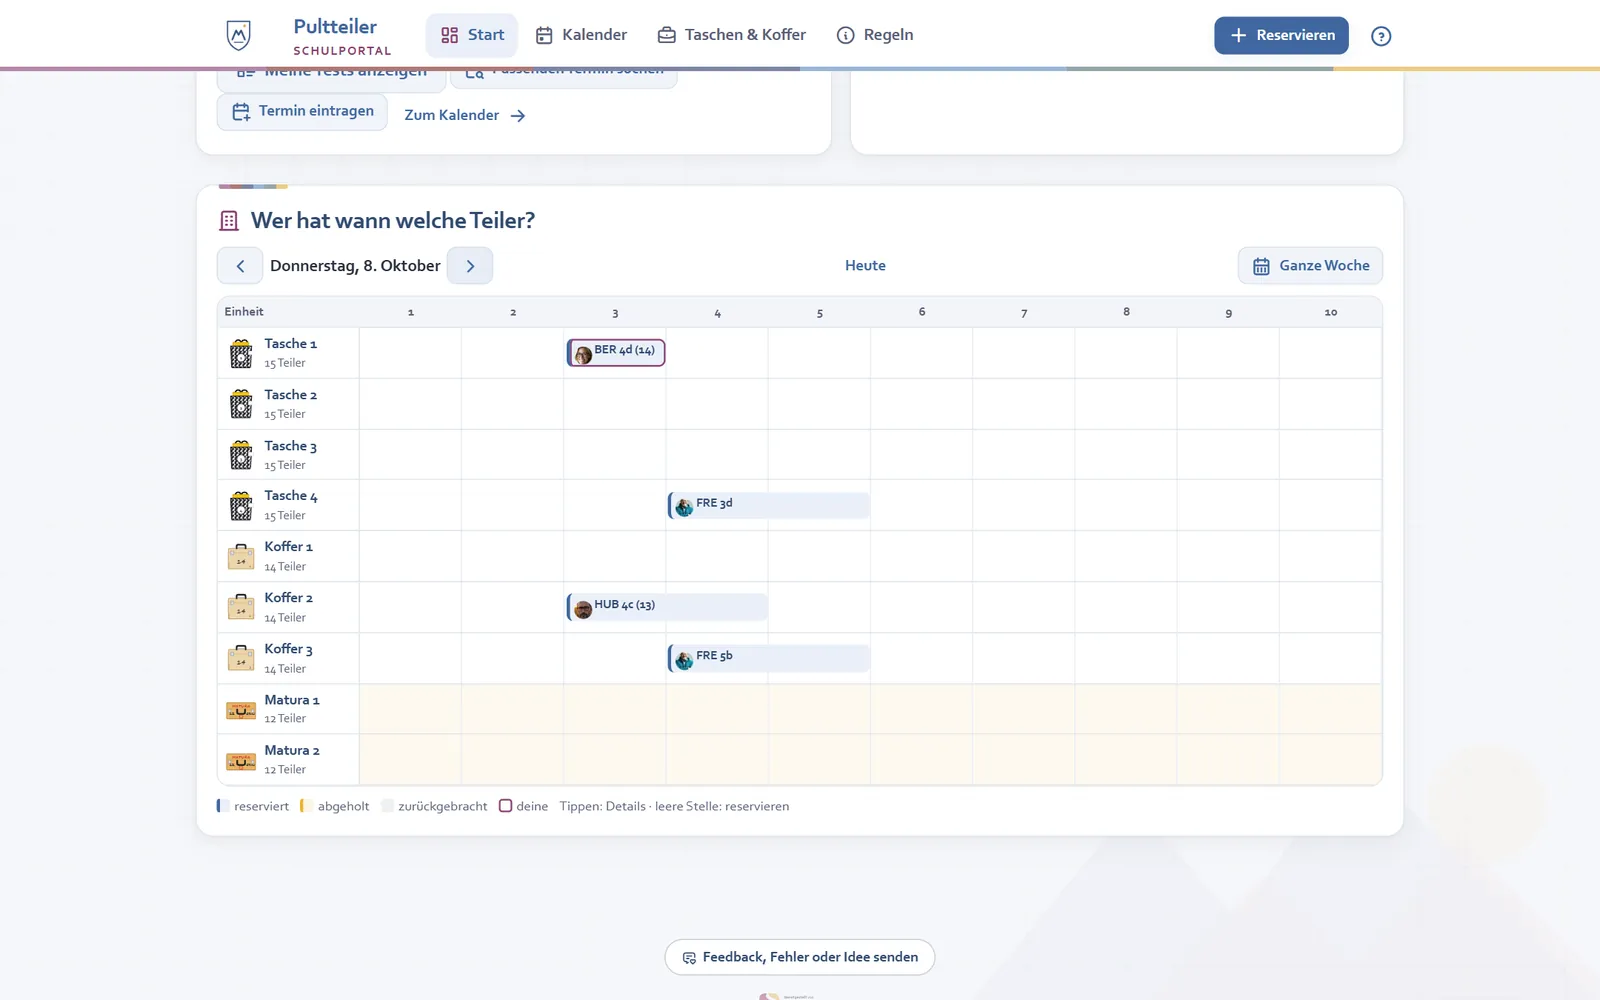Open the Regeln tab
The image size is (1600, 1000).
(875, 35)
